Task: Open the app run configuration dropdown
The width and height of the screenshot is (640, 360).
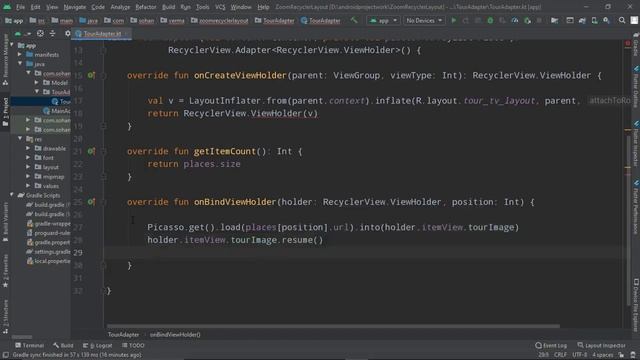Action: [x=383, y=20]
